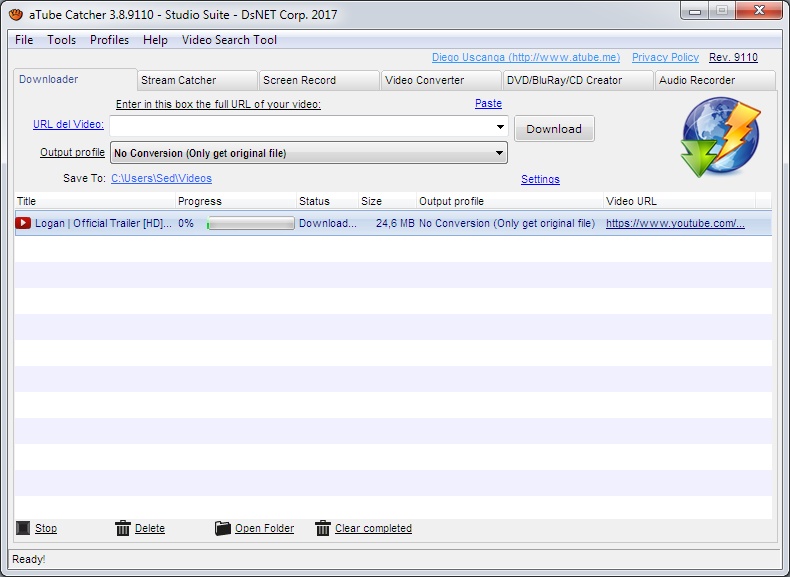
Task: Click the Stop square icon
Action: [x=23, y=528]
